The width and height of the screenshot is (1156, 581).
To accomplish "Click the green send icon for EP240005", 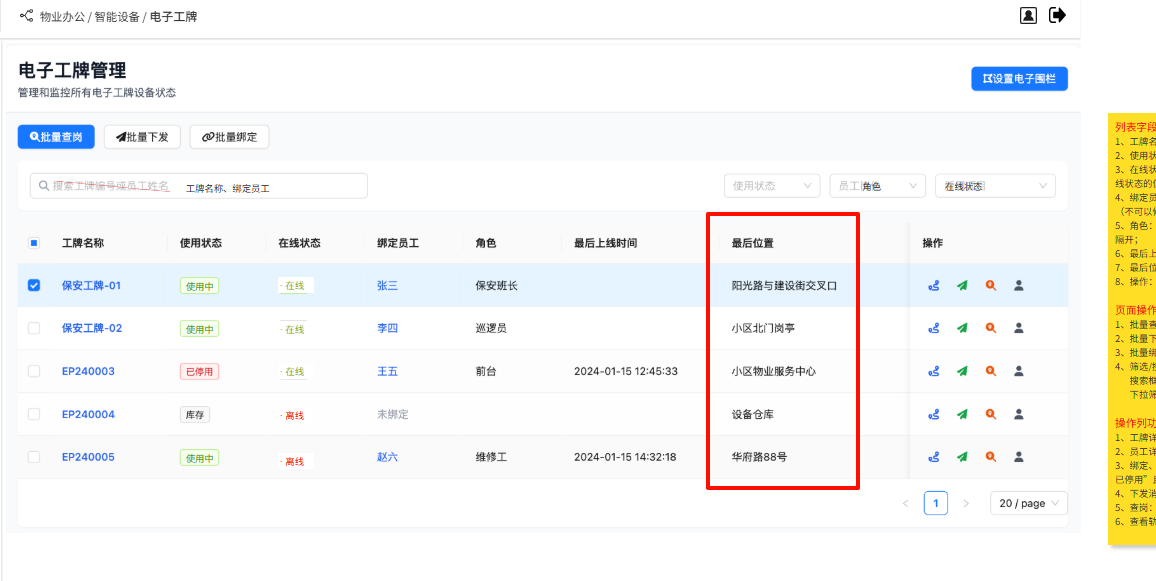I will tap(962, 457).
